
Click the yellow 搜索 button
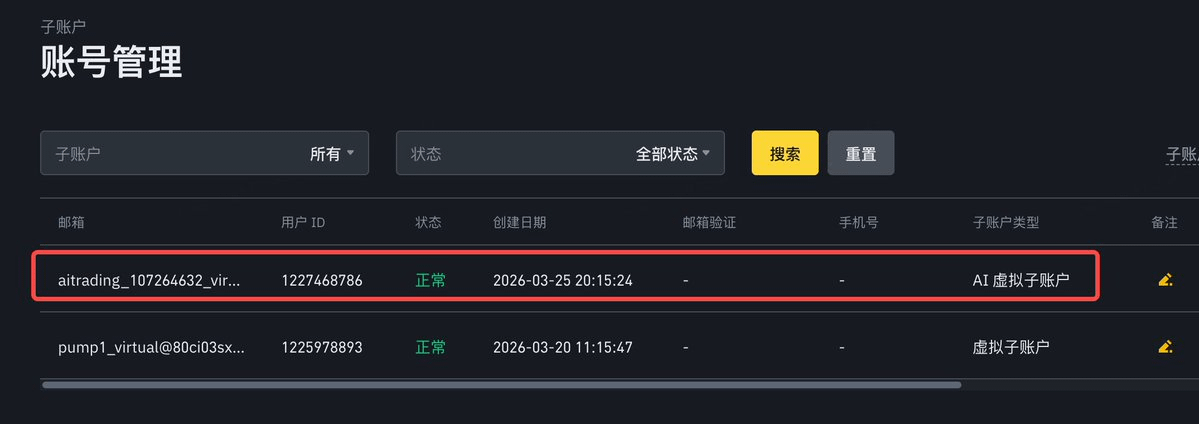pyautogui.click(x=785, y=154)
